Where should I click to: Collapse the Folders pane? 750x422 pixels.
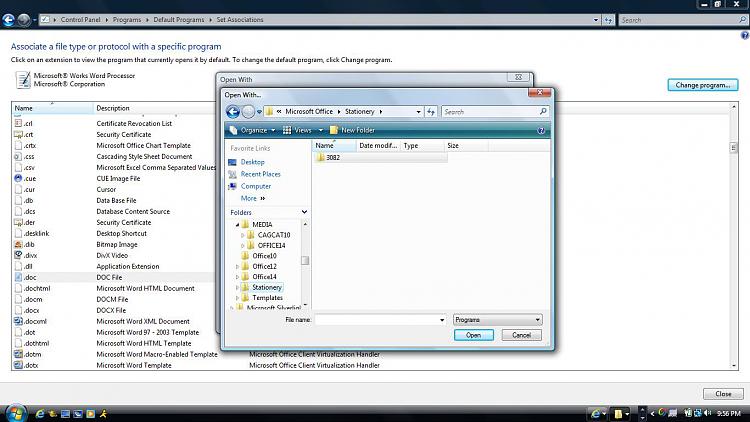click(x=304, y=212)
